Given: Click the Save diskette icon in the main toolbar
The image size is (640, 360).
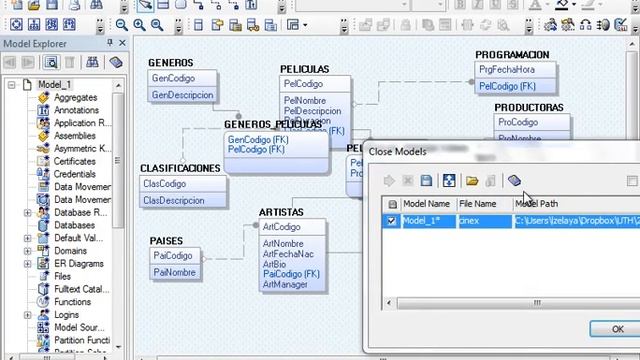Looking at the screenshot, I should tap(52, 5).
